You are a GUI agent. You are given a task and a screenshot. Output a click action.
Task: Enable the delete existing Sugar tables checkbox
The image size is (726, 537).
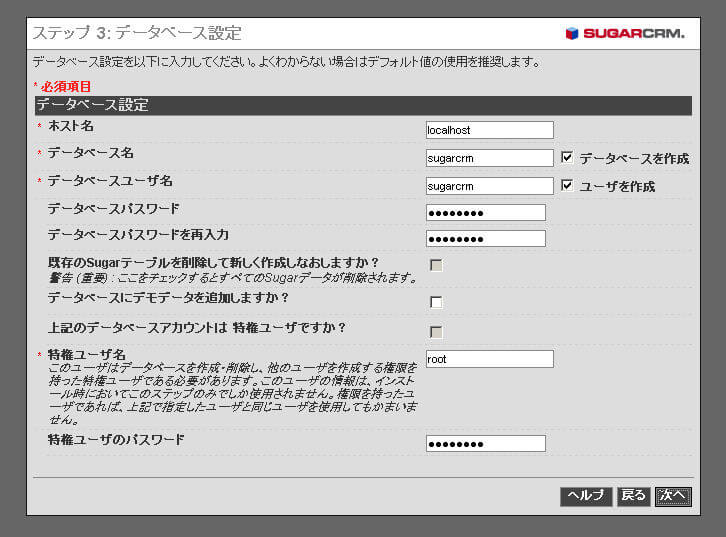coord(436,265)
